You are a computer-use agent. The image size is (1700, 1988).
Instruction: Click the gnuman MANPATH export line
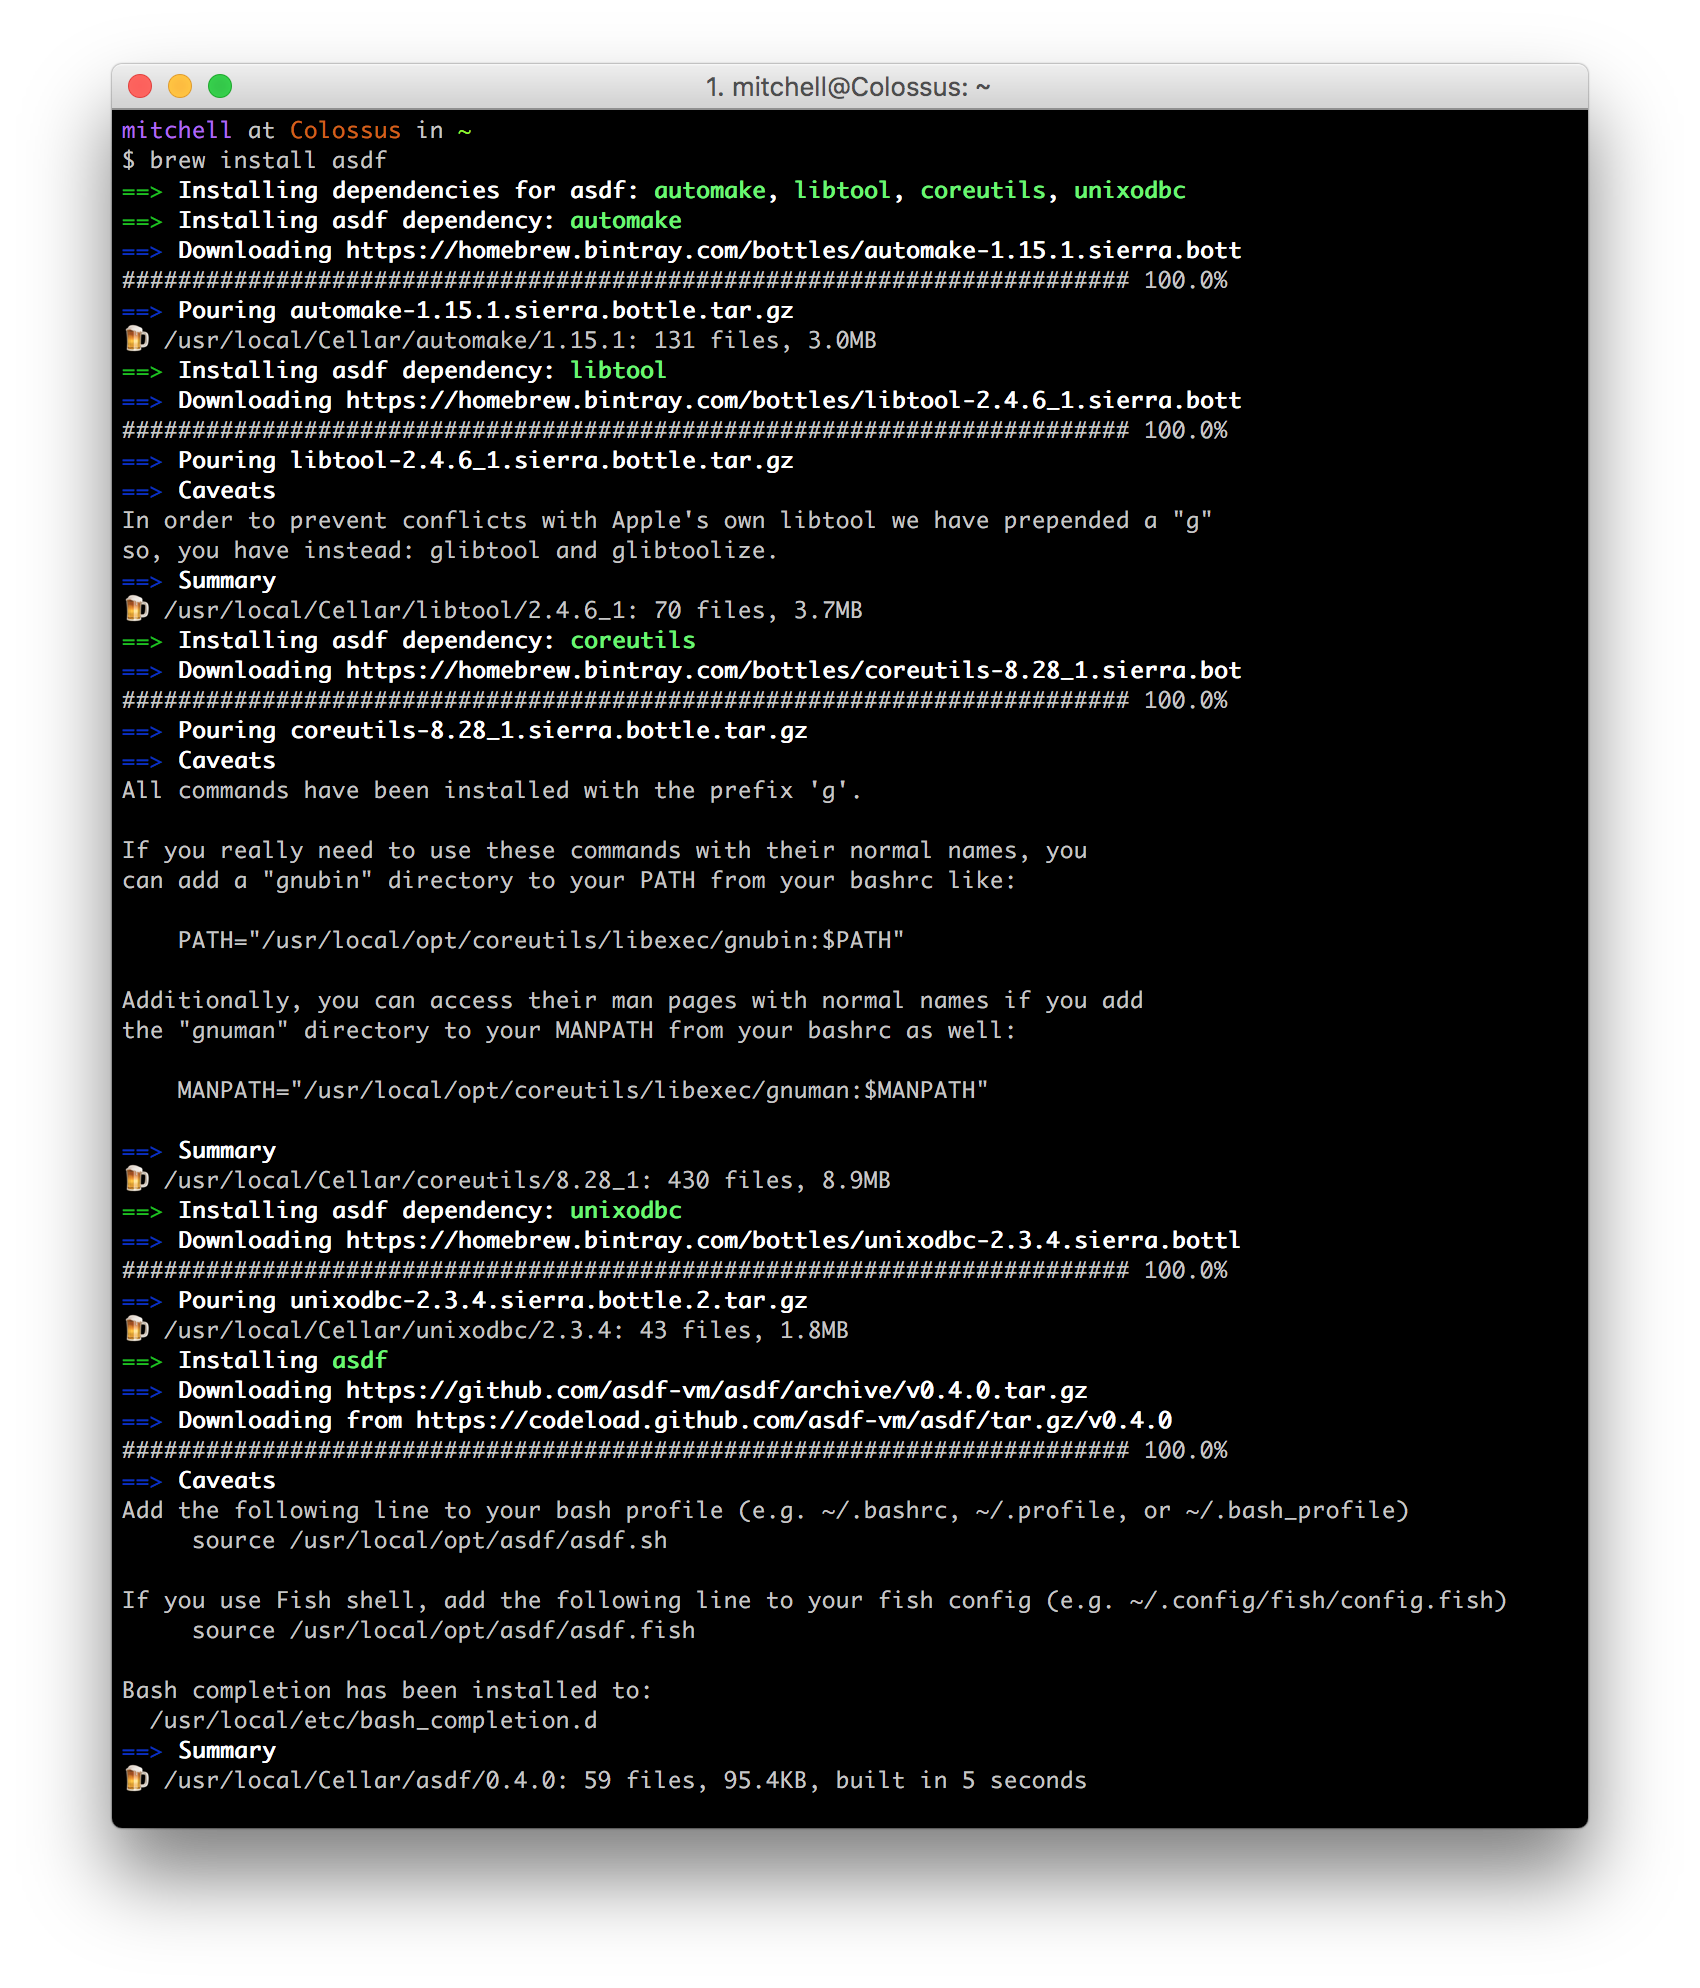[x=583, y=1090]
